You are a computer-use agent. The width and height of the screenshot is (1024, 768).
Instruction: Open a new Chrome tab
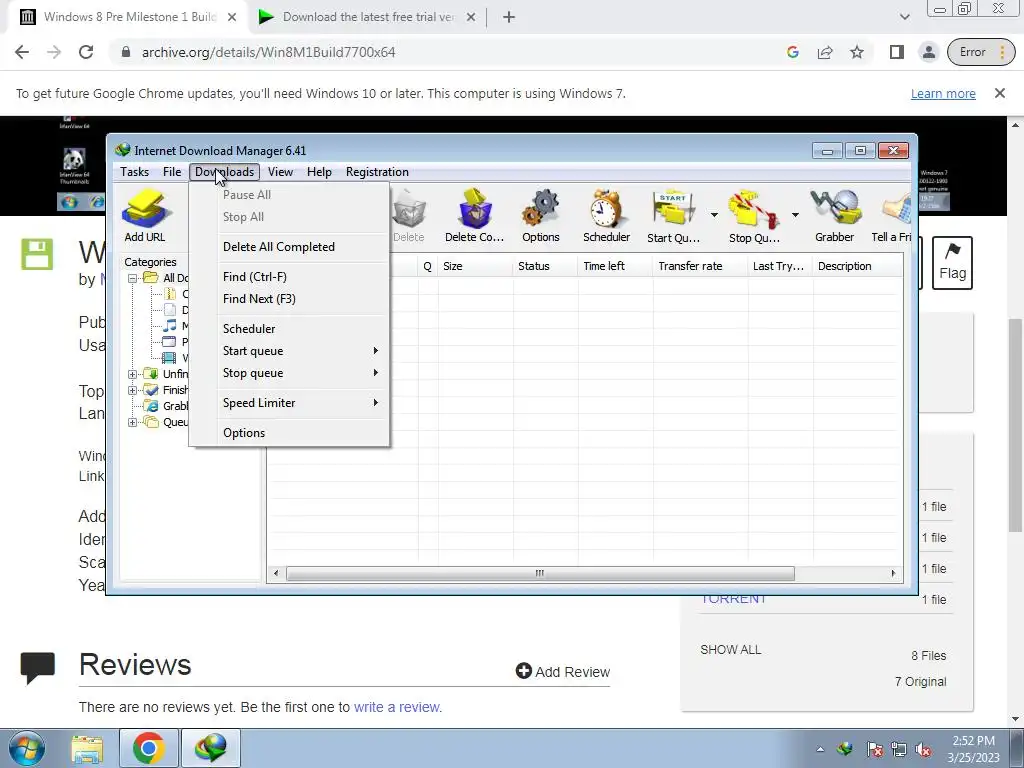pyautogui.click(x=509, y=17)
